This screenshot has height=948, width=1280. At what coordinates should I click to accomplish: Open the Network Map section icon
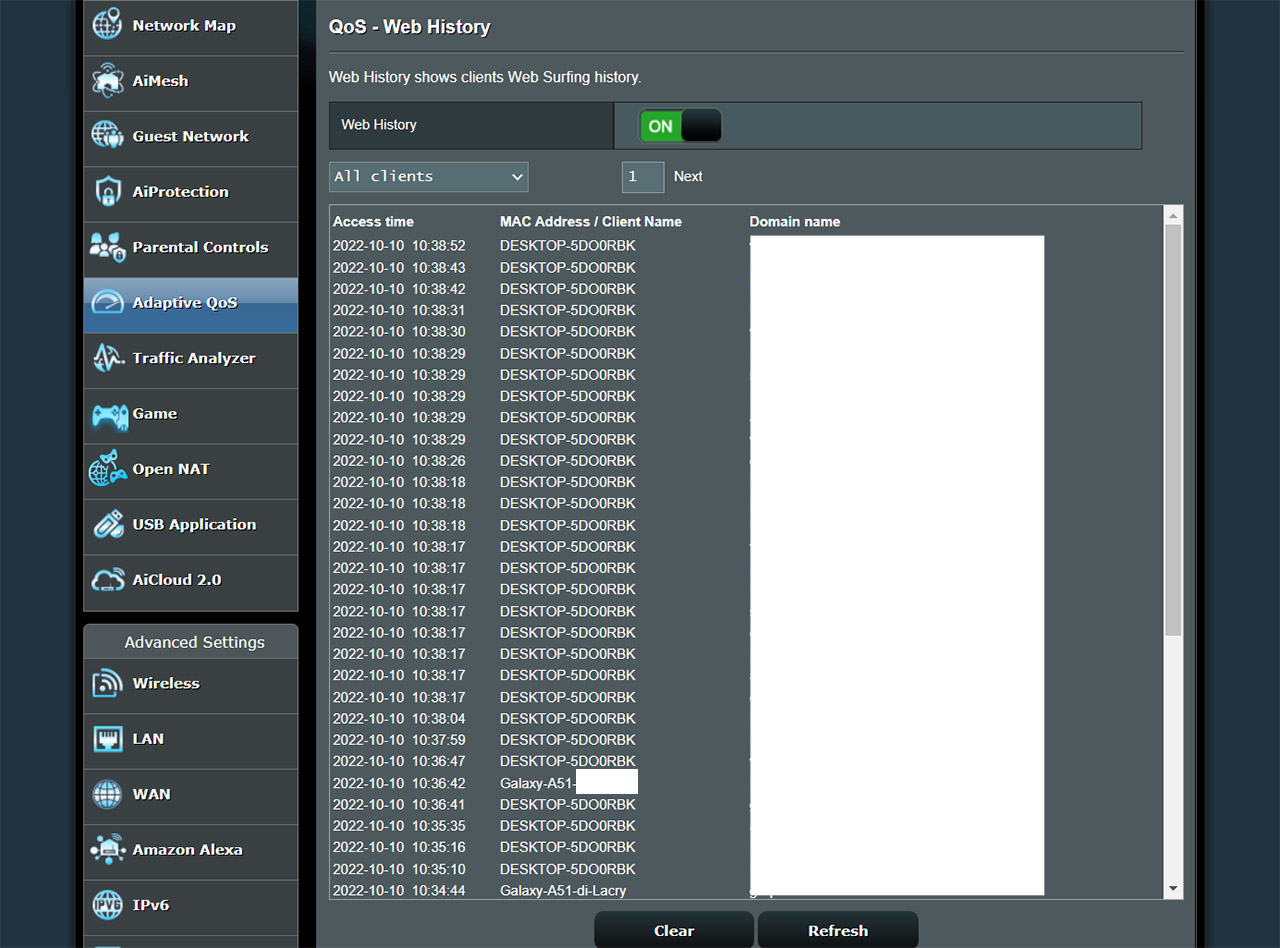[107, 24]
